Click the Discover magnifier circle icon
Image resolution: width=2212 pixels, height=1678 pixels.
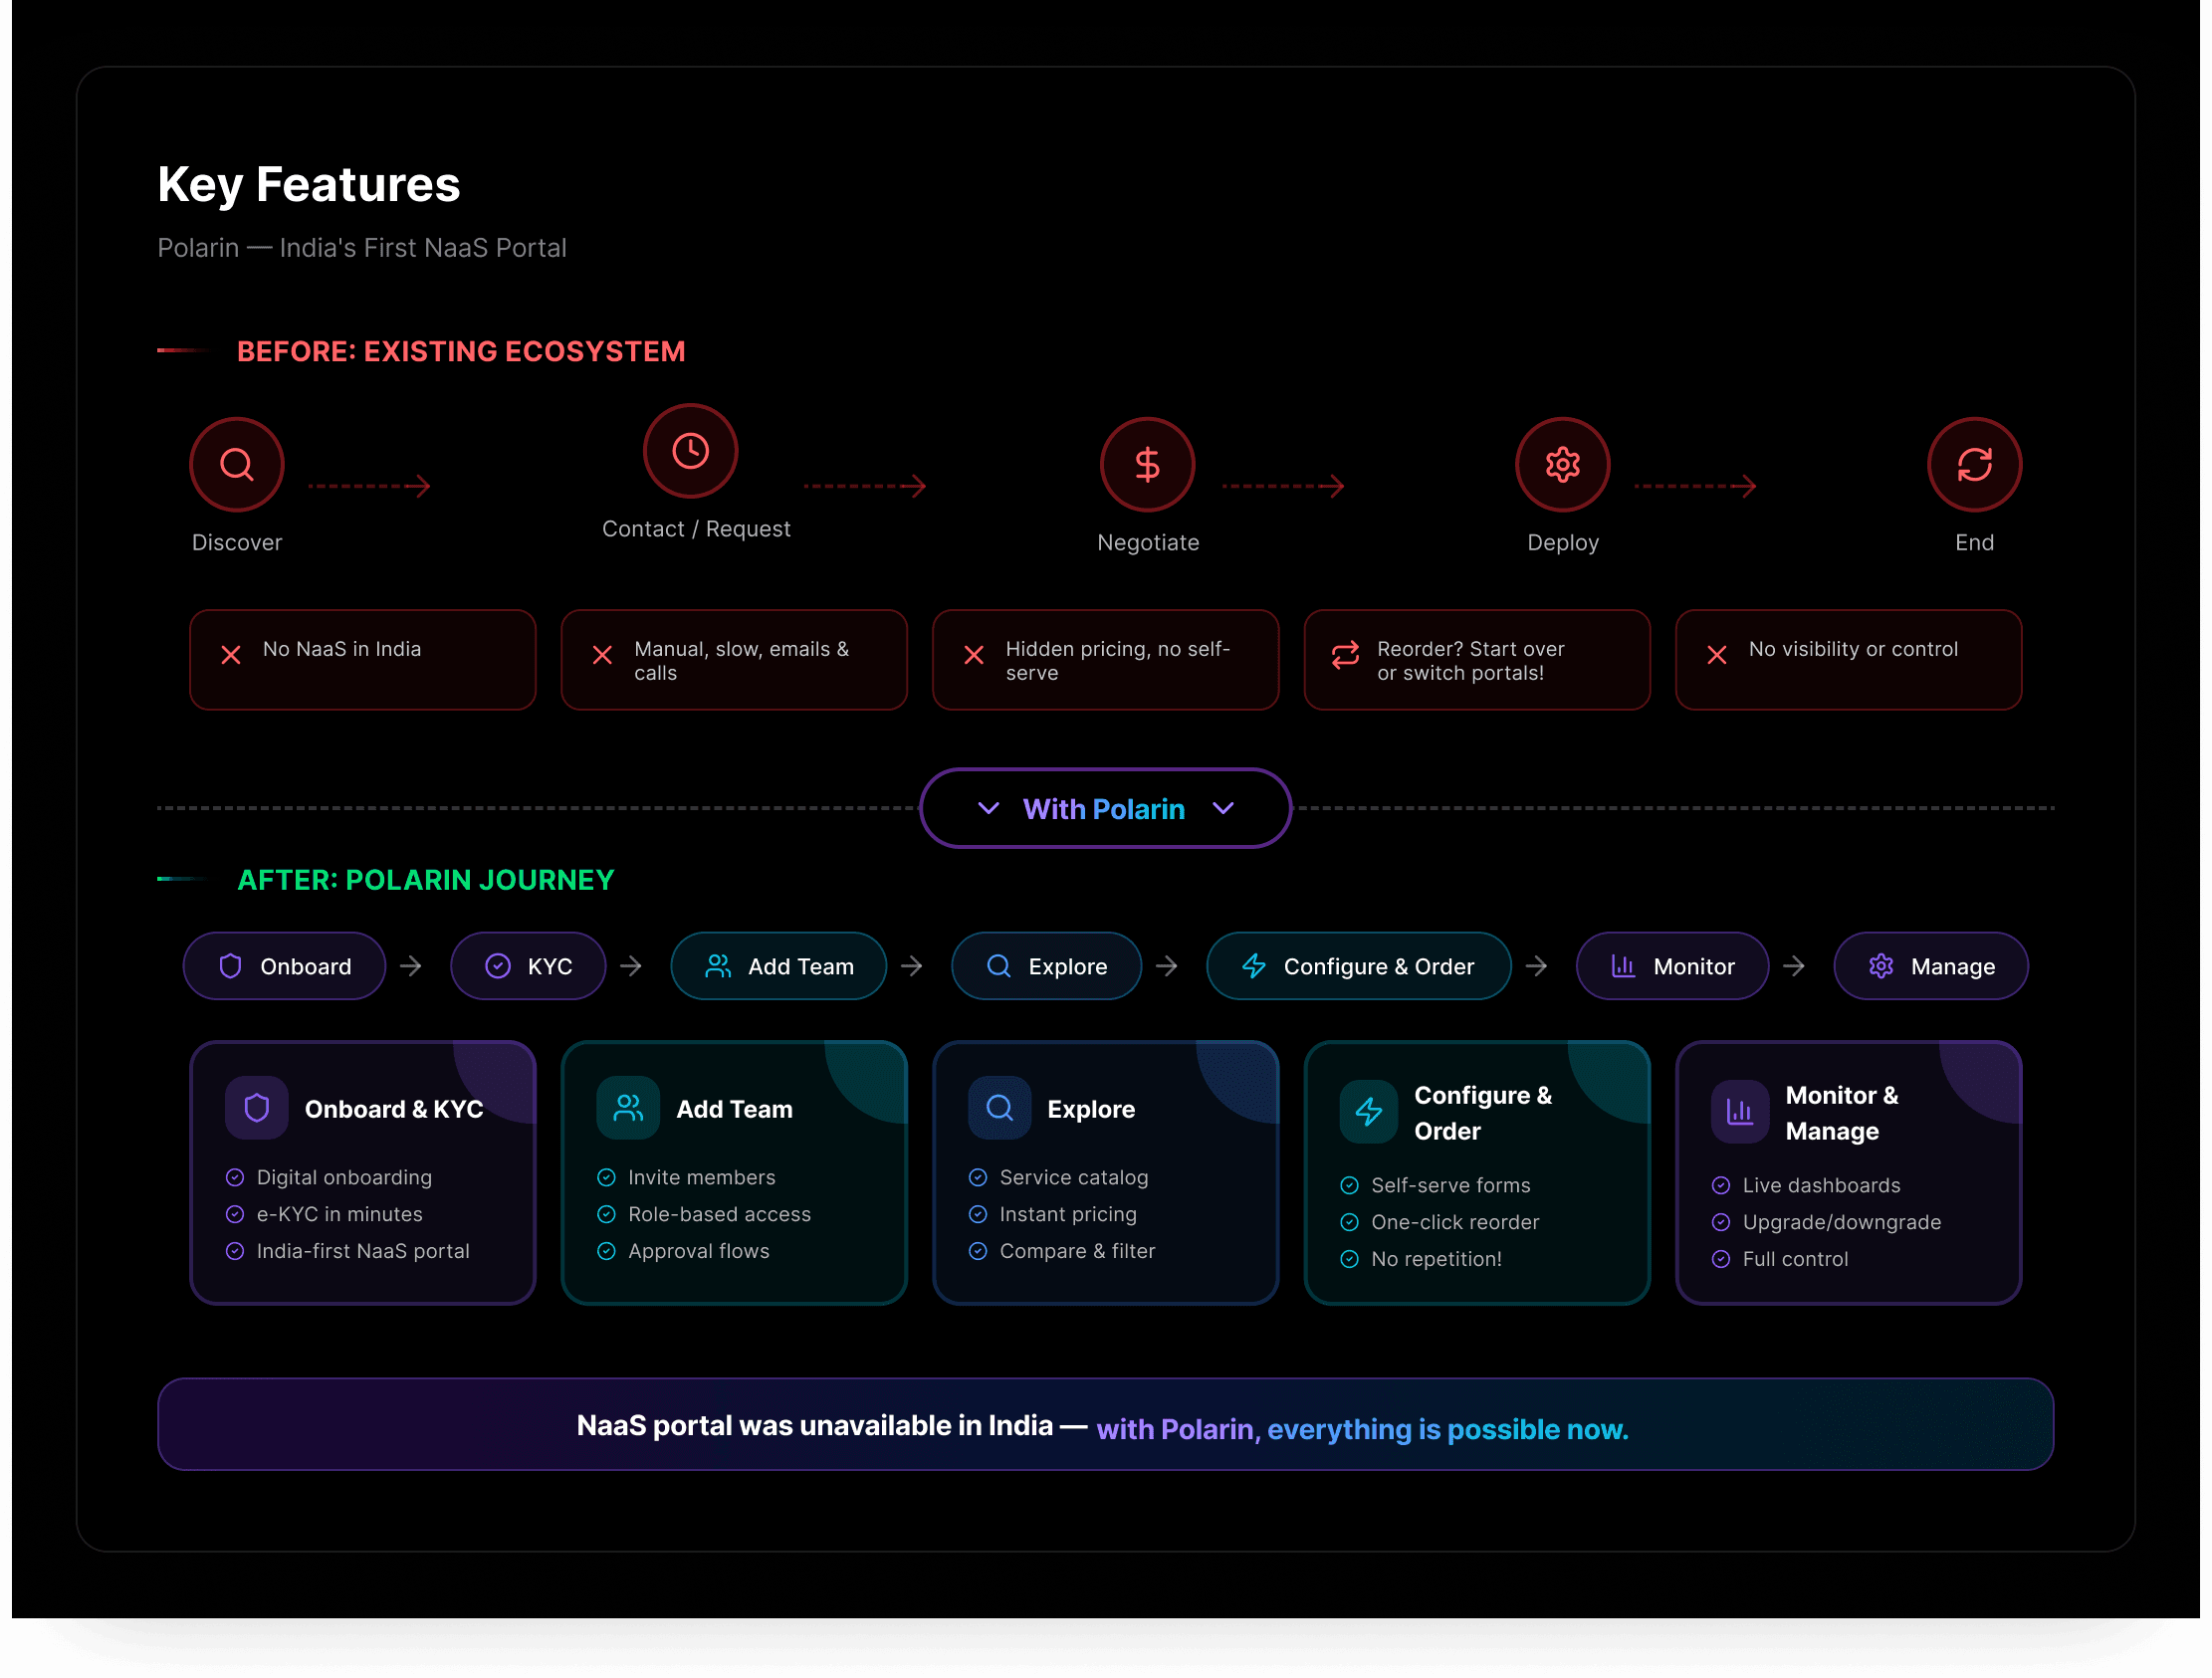coord(237,464)
